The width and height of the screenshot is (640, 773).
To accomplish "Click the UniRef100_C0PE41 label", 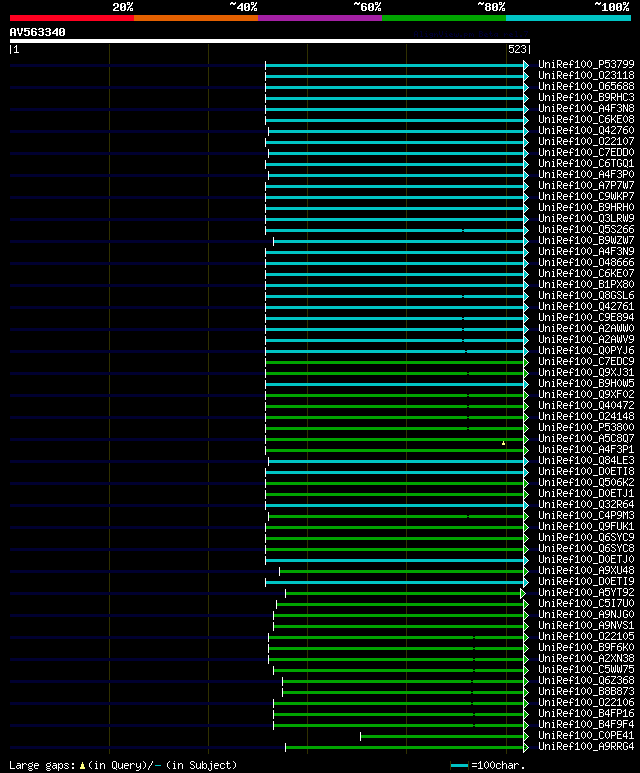I will click(x=586, y=736).
